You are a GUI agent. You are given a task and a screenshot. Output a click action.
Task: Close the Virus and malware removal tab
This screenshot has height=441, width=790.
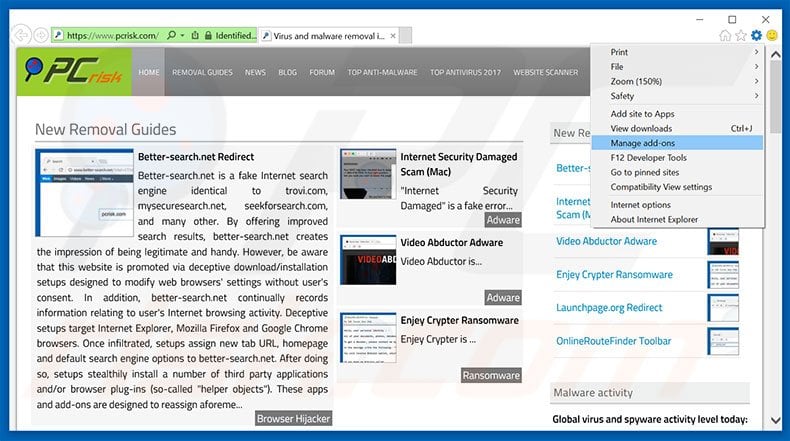tap(393, 36)
